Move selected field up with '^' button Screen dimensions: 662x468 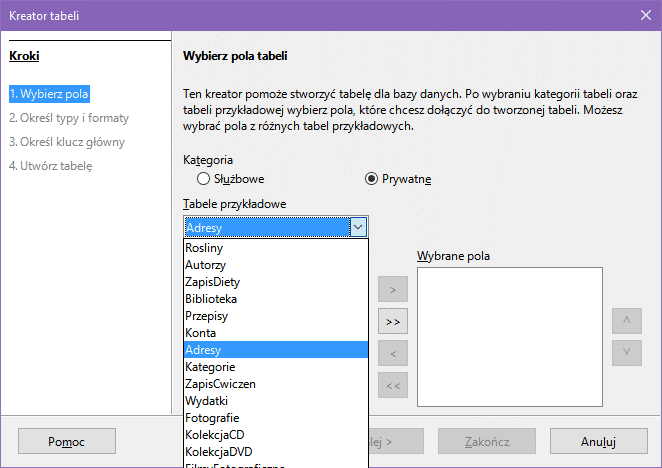(626, 321)
